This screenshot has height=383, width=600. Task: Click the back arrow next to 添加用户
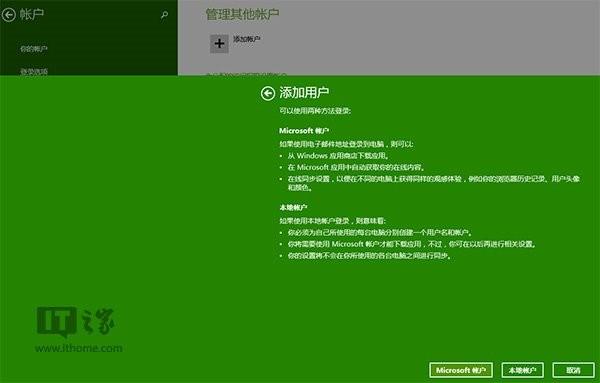point(267,93)
